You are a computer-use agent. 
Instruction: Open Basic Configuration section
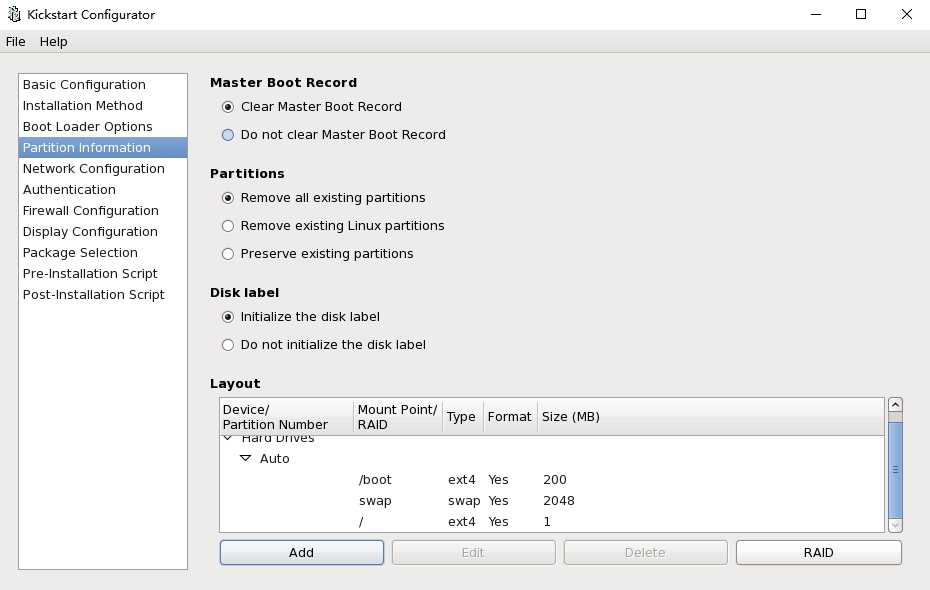pos(84,85)
